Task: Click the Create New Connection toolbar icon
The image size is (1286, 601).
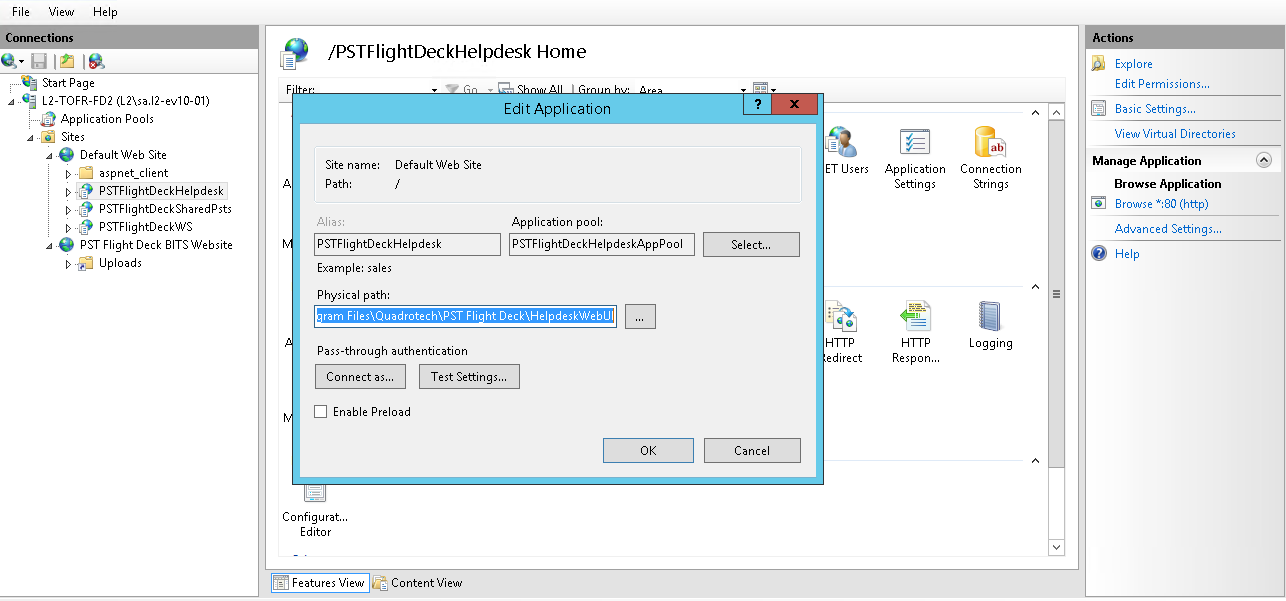Action: [x=9, y=61]
